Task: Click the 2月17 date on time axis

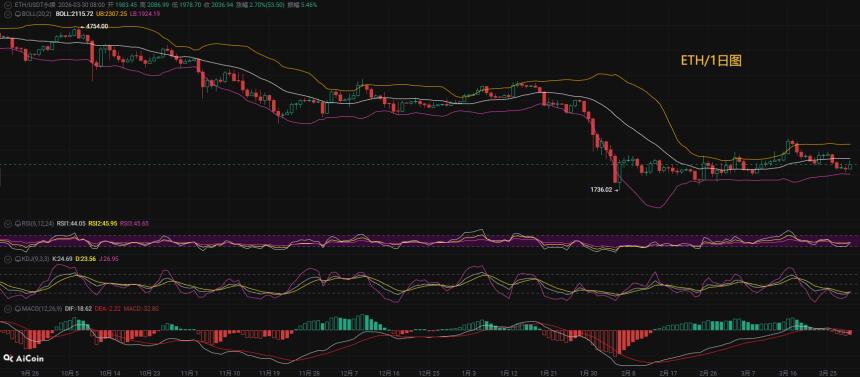Action: 667,373
